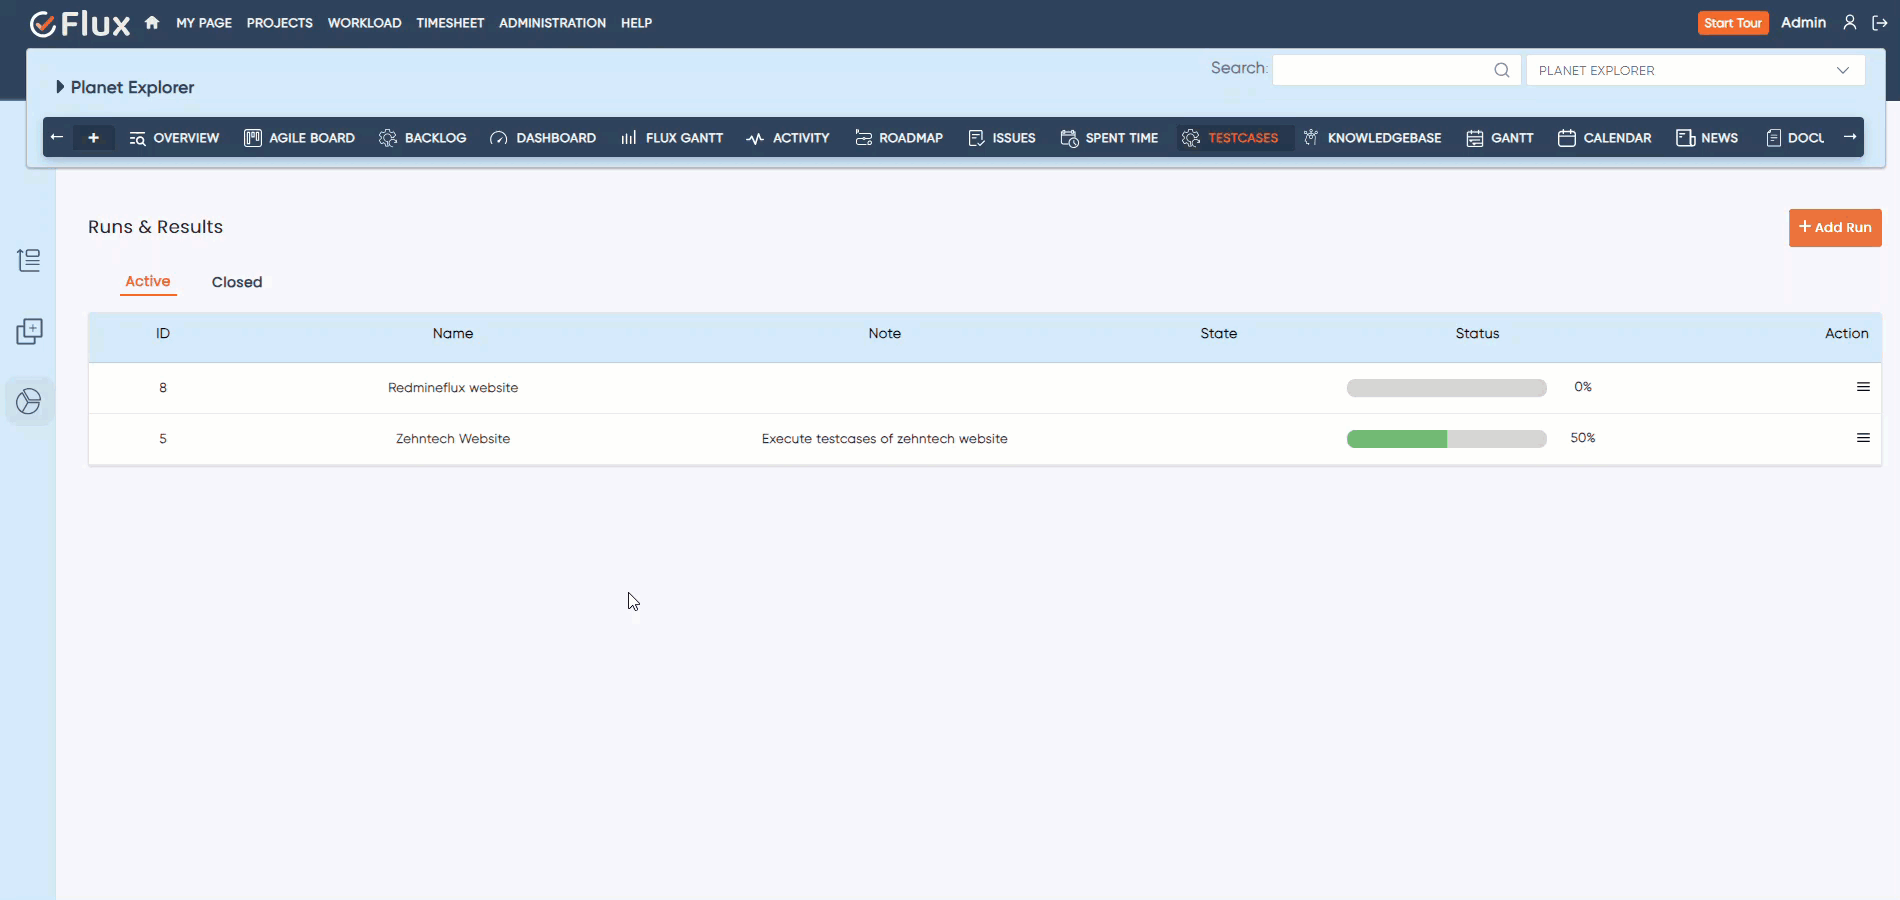Screen dimensions: 1900x900
Task: Click the home icon in top bar
Action: click(x=152, y=23)
